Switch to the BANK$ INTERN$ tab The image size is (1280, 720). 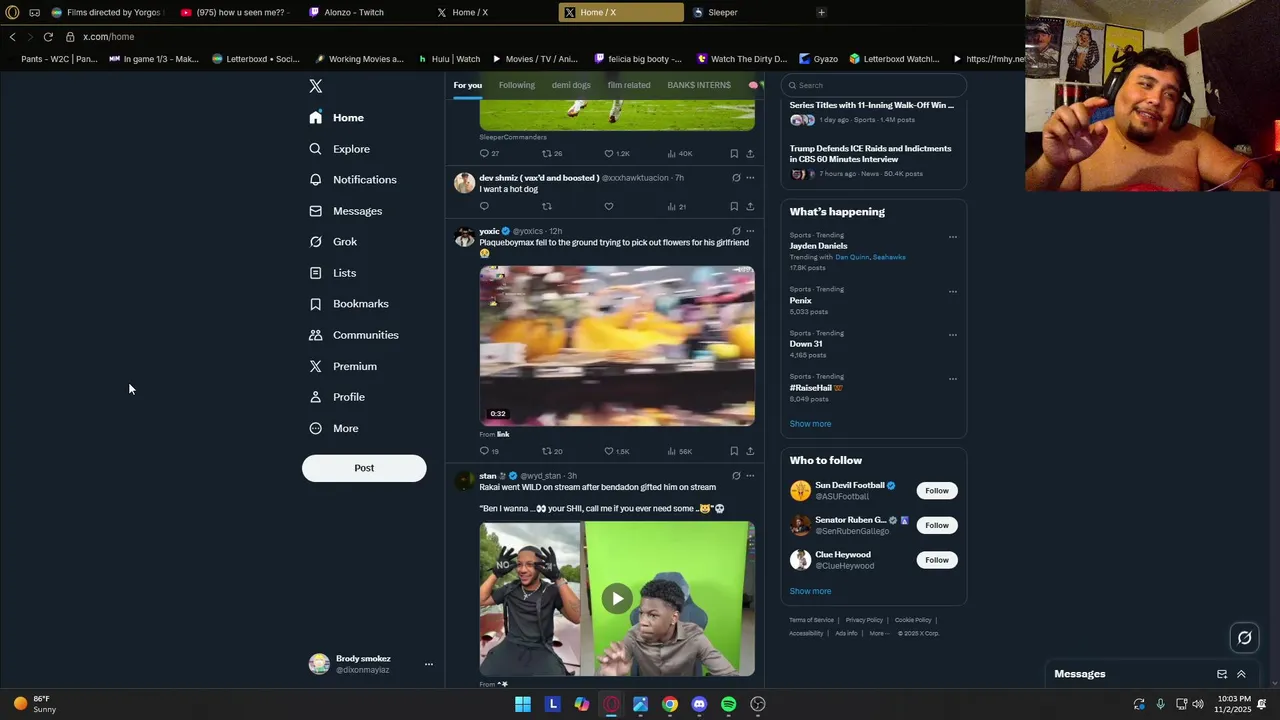[x=699, y=85]
